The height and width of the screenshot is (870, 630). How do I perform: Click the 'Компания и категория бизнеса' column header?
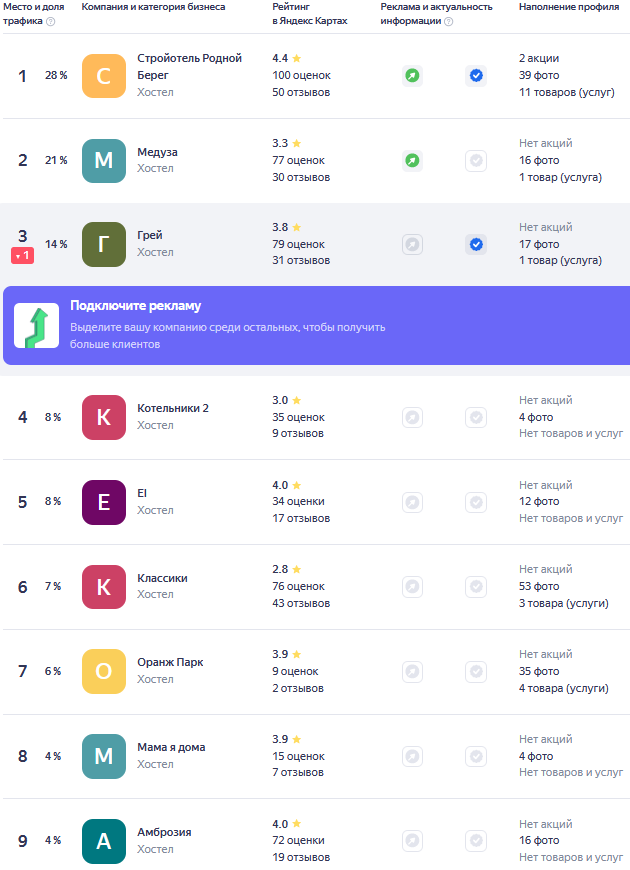click(153, 7)
